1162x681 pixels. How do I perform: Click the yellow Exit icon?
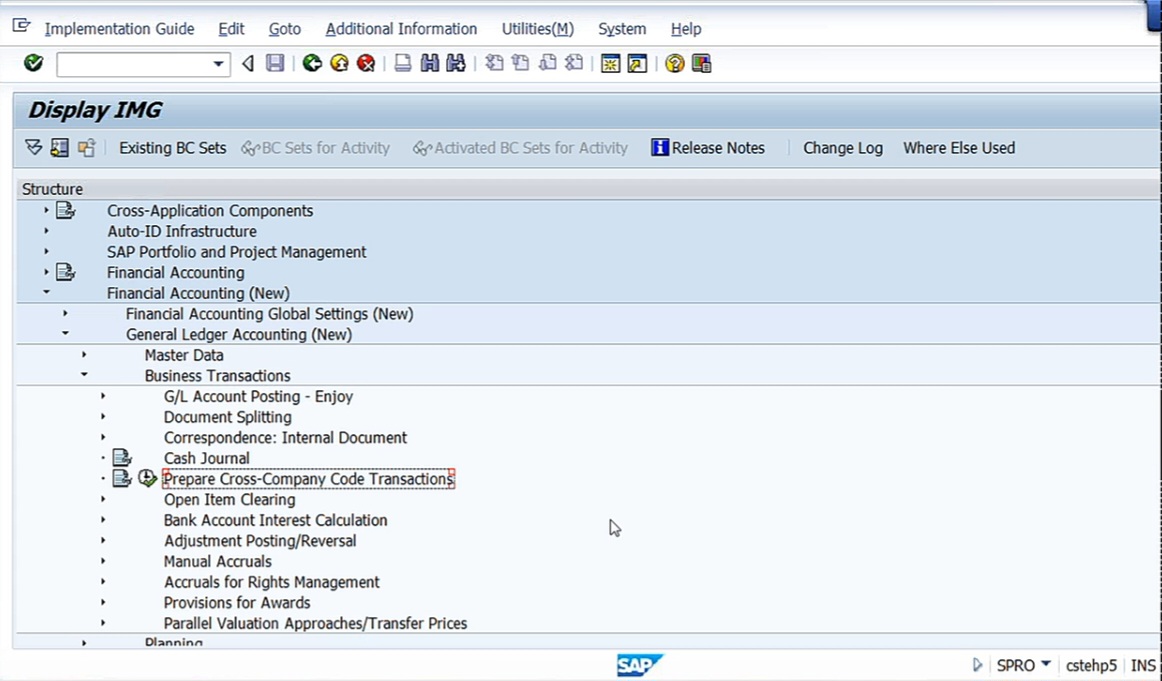339,63
